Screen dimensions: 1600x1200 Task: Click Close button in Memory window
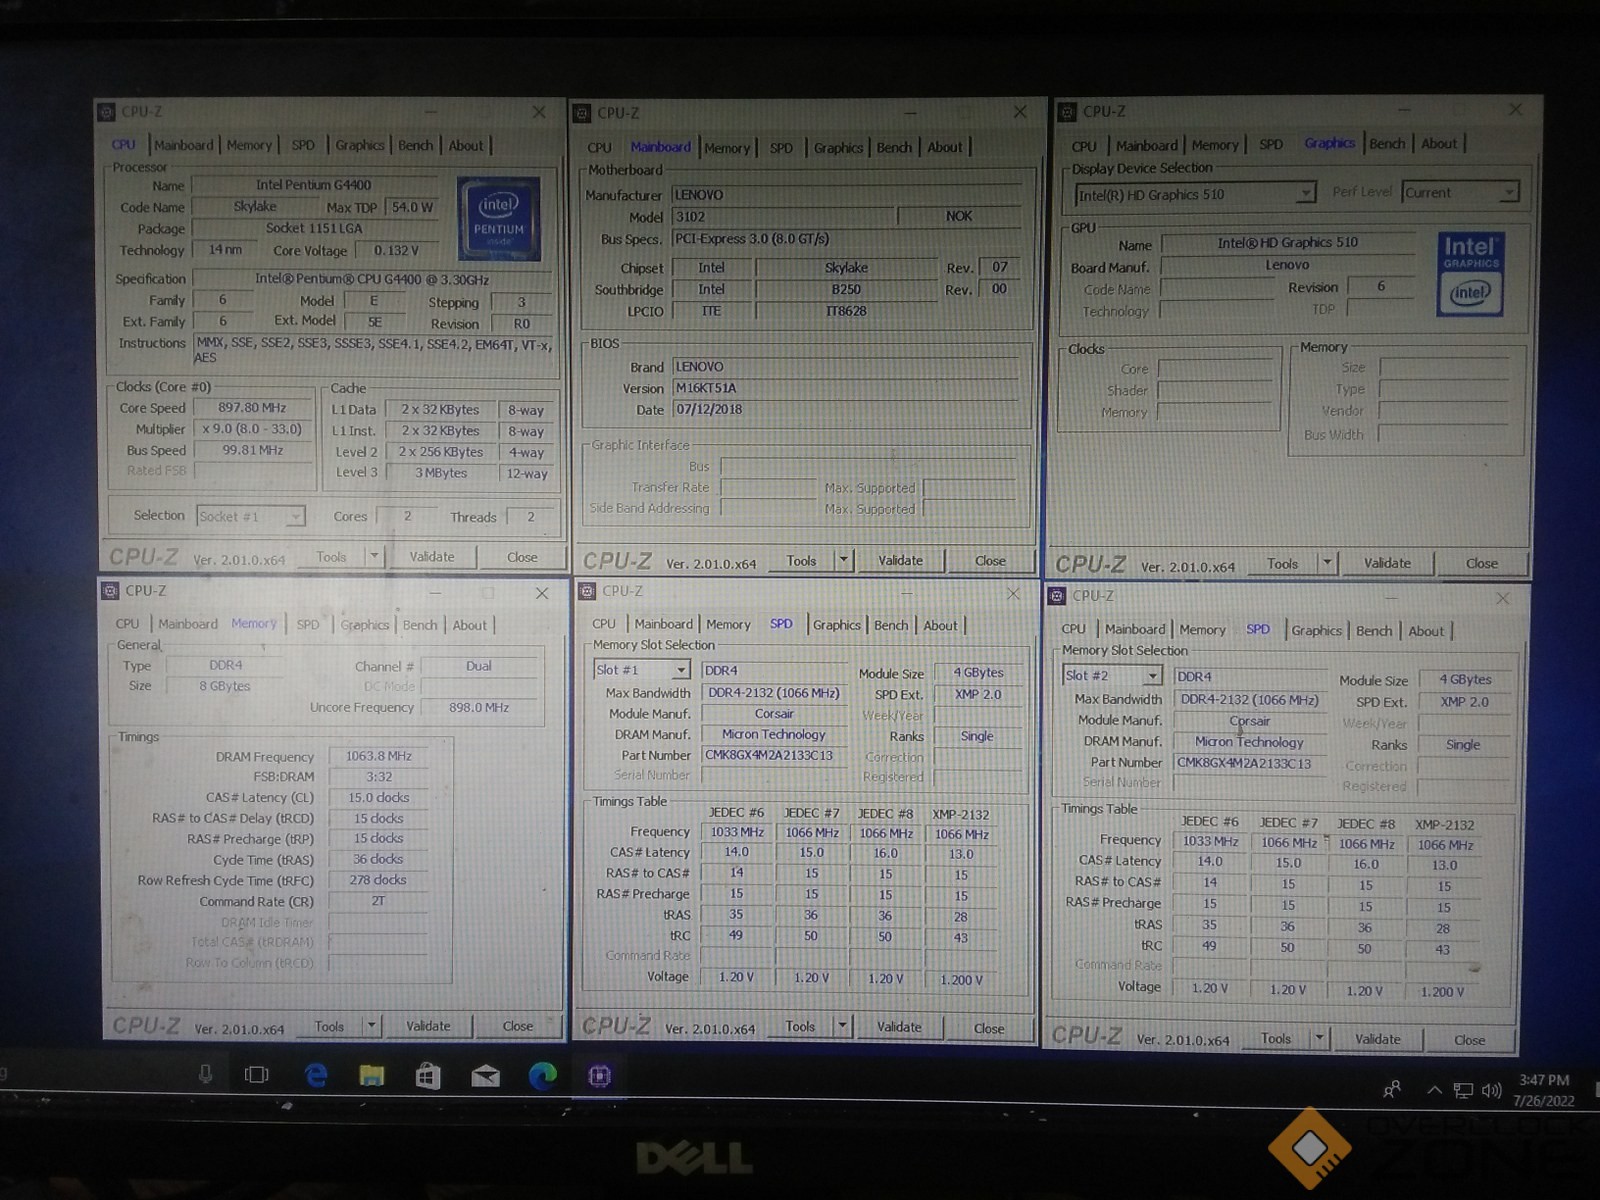[x=518, y=1026]
